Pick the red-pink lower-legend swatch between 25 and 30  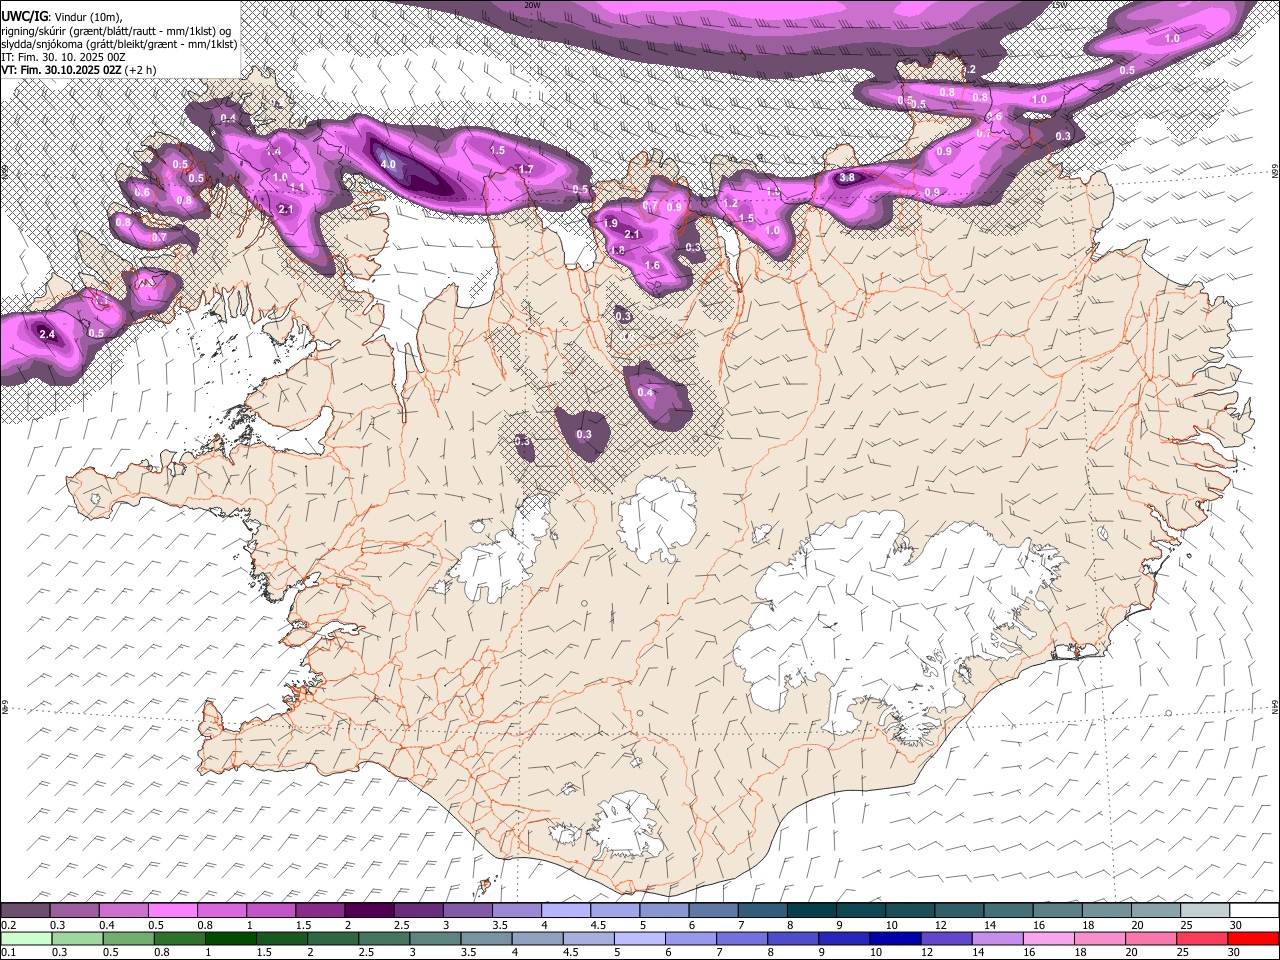click(1202, 938)
